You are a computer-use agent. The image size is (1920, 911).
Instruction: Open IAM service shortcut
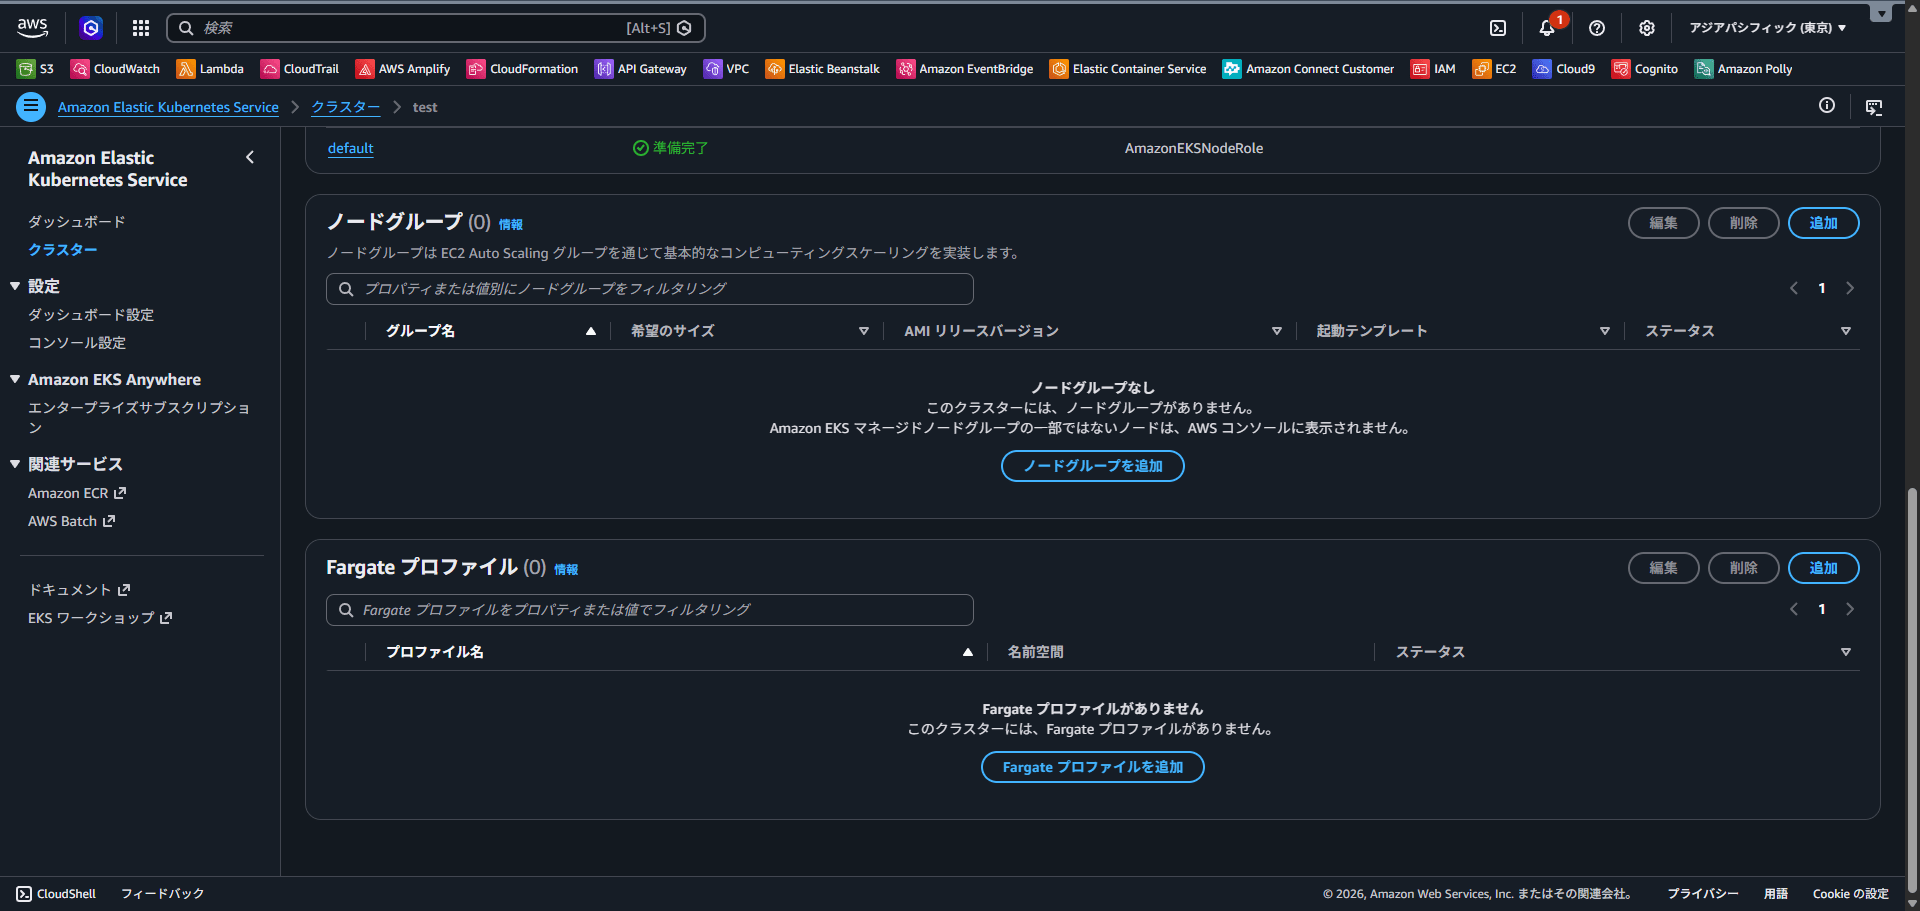click(x=1433, y=69)
